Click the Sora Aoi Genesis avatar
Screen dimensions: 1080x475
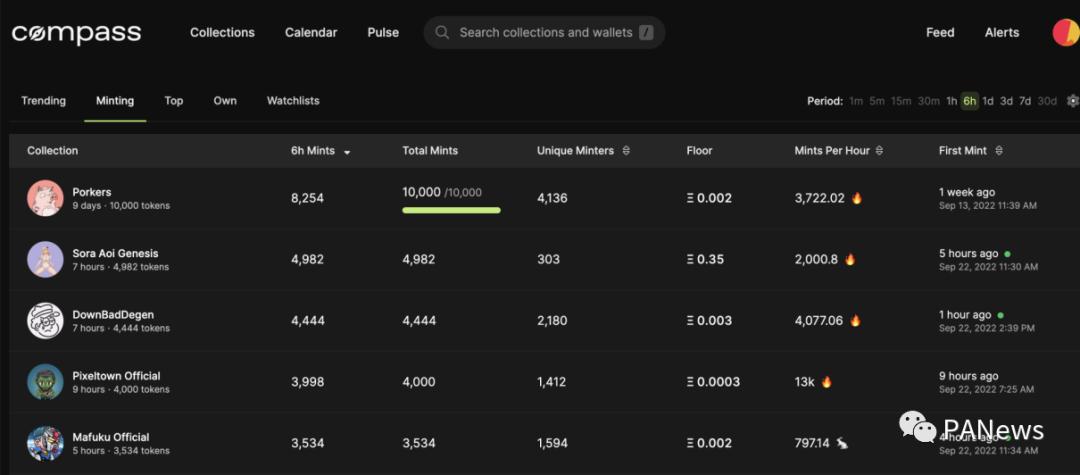click(45, 260)
